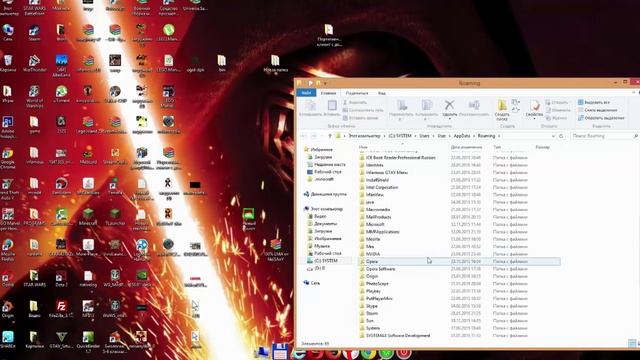Viewport: 640px width, 360px height.
Task: Select the Mozilla Firefox desktop icon
Action: tap(8, 250)
